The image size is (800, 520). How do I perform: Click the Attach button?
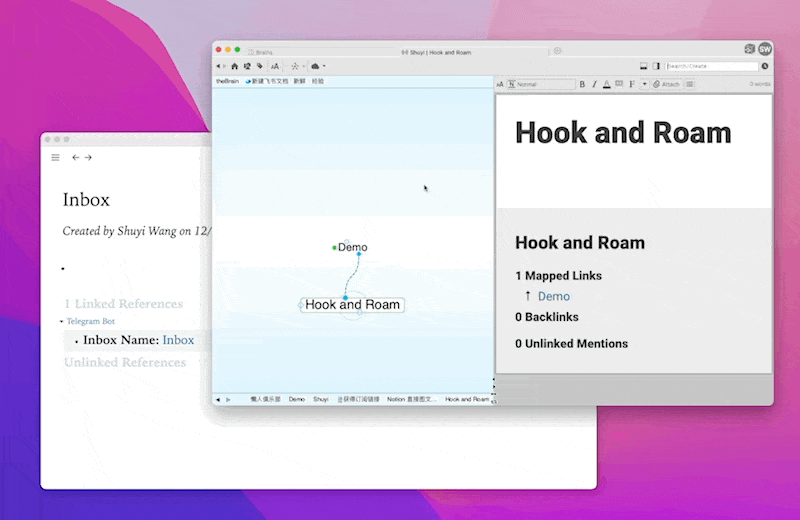[666, 84]
